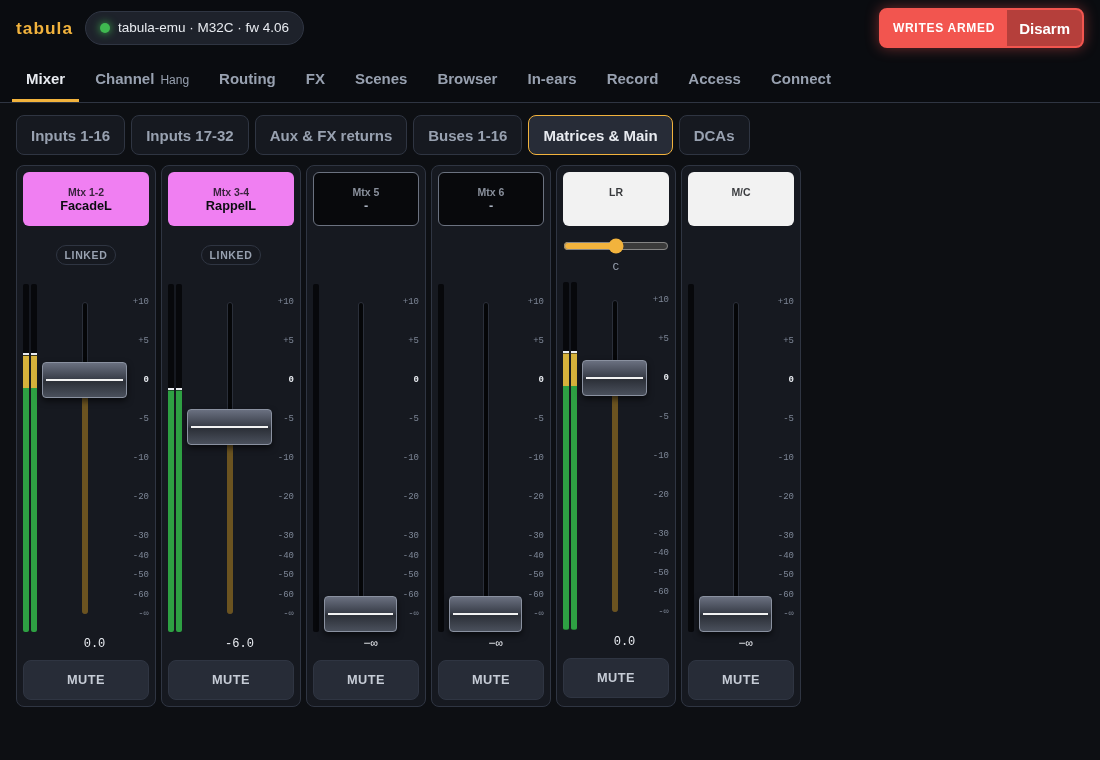1100x760 pixels.
Task: Select the Mtx 6 channel header
Action: pyautogui.click(x=491, y=199)
